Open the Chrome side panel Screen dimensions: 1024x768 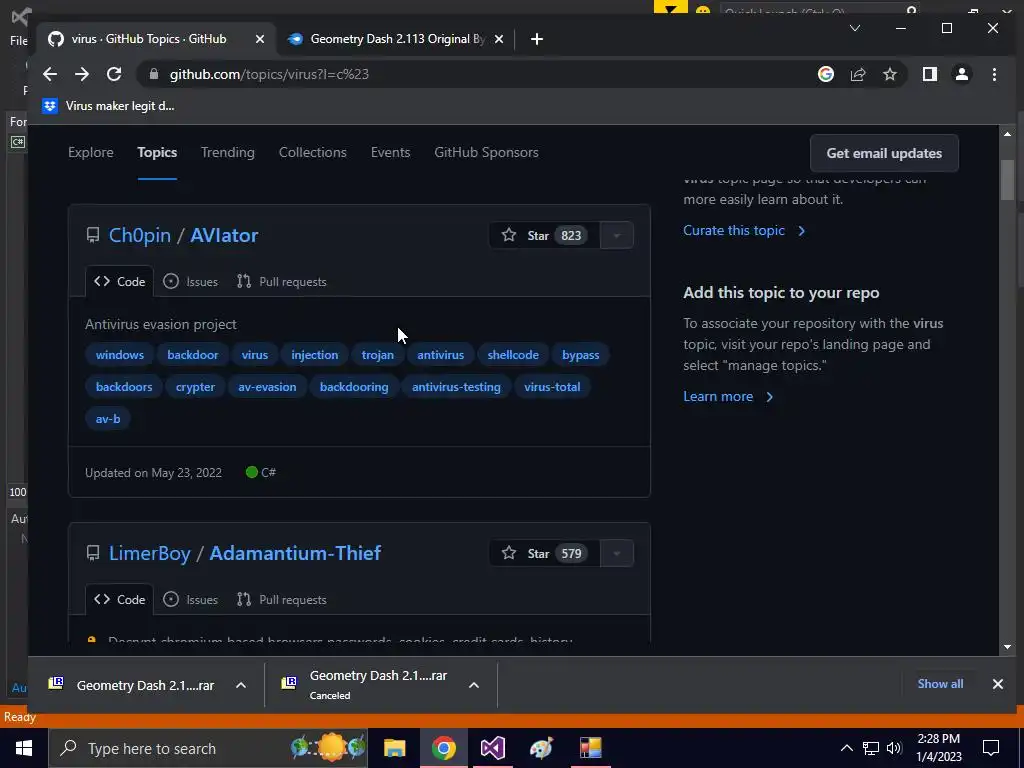click(930, 74)
